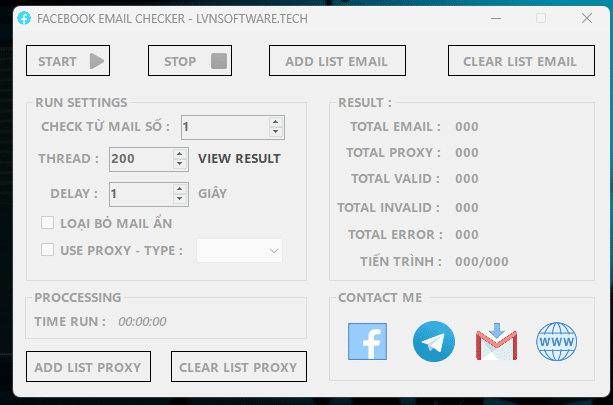
Task: Click TIẾN TRÌNH value 000/000
Action: point(482,262)
